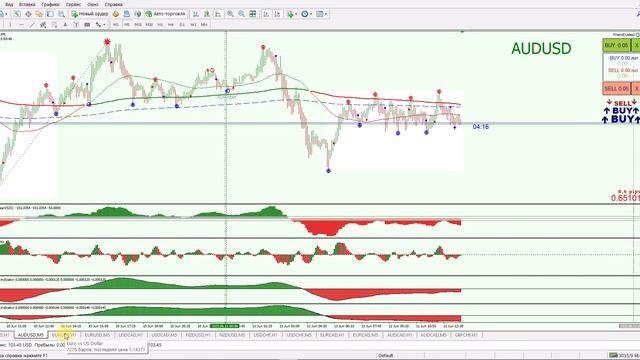The height and width of the screenshot is (360, 640).
Task: Select the text A drawing tool
Action: pos(65,24)
